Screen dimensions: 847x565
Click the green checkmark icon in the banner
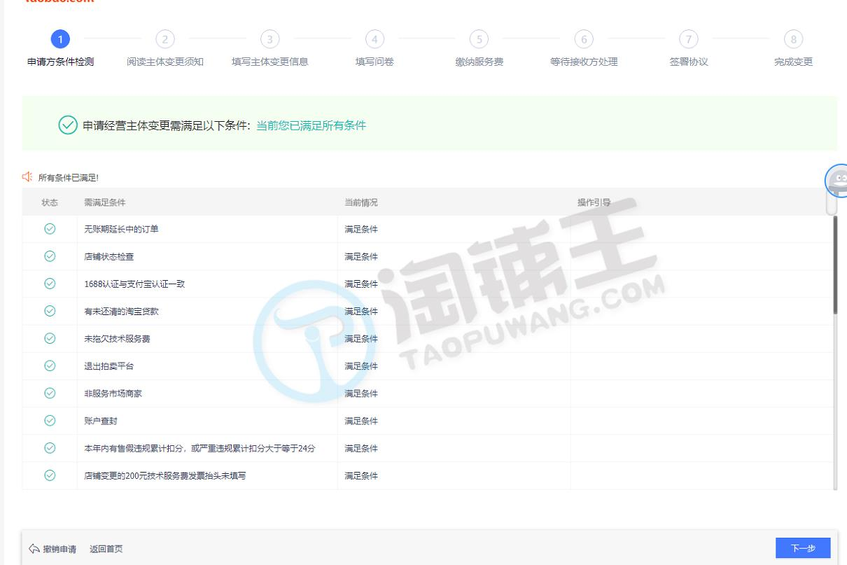click(x=68, y=125)
